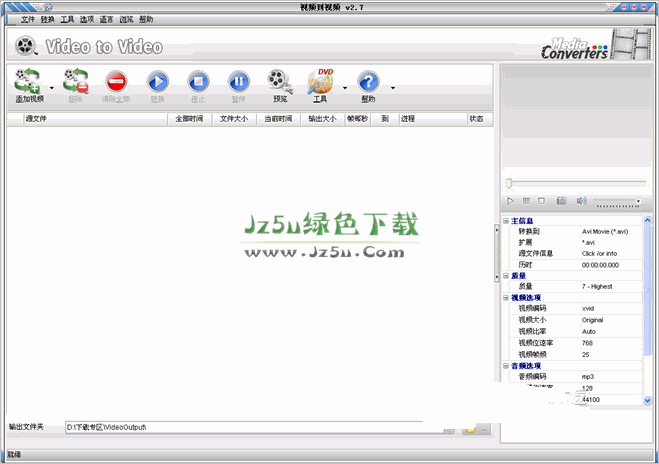The height and width of the screenshot is (464, 659).
Task: Click the 视频帧频 25 value
Action: (x=585, y=355)
